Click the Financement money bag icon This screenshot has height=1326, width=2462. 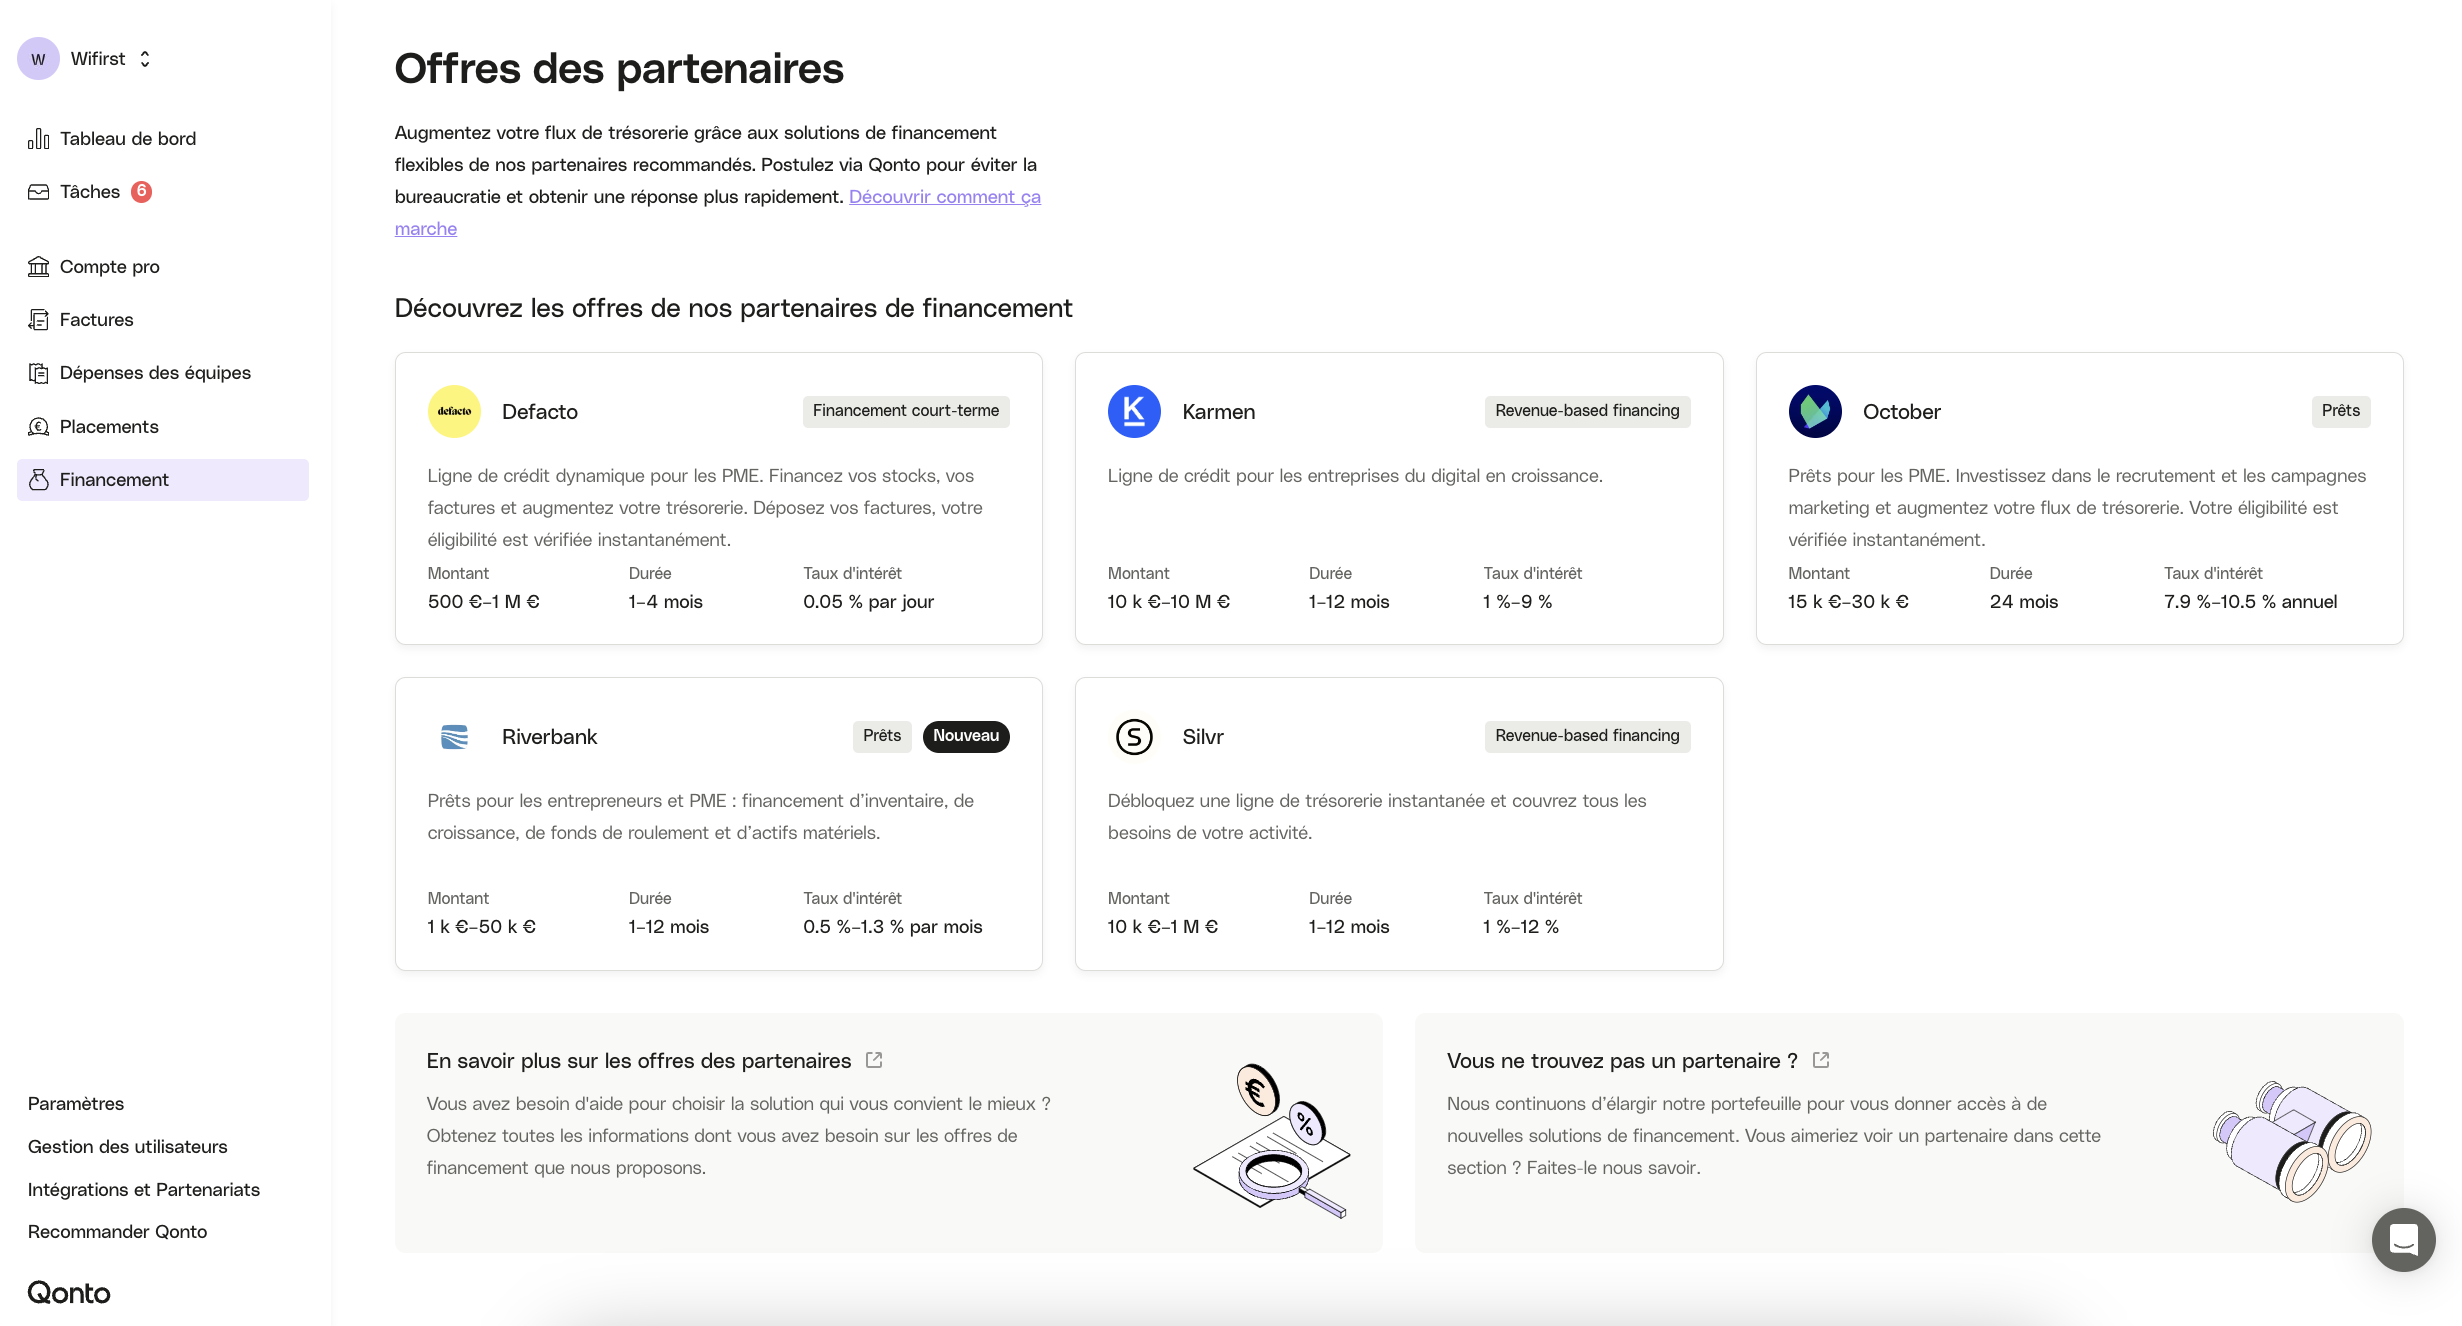tap(38, 480)
